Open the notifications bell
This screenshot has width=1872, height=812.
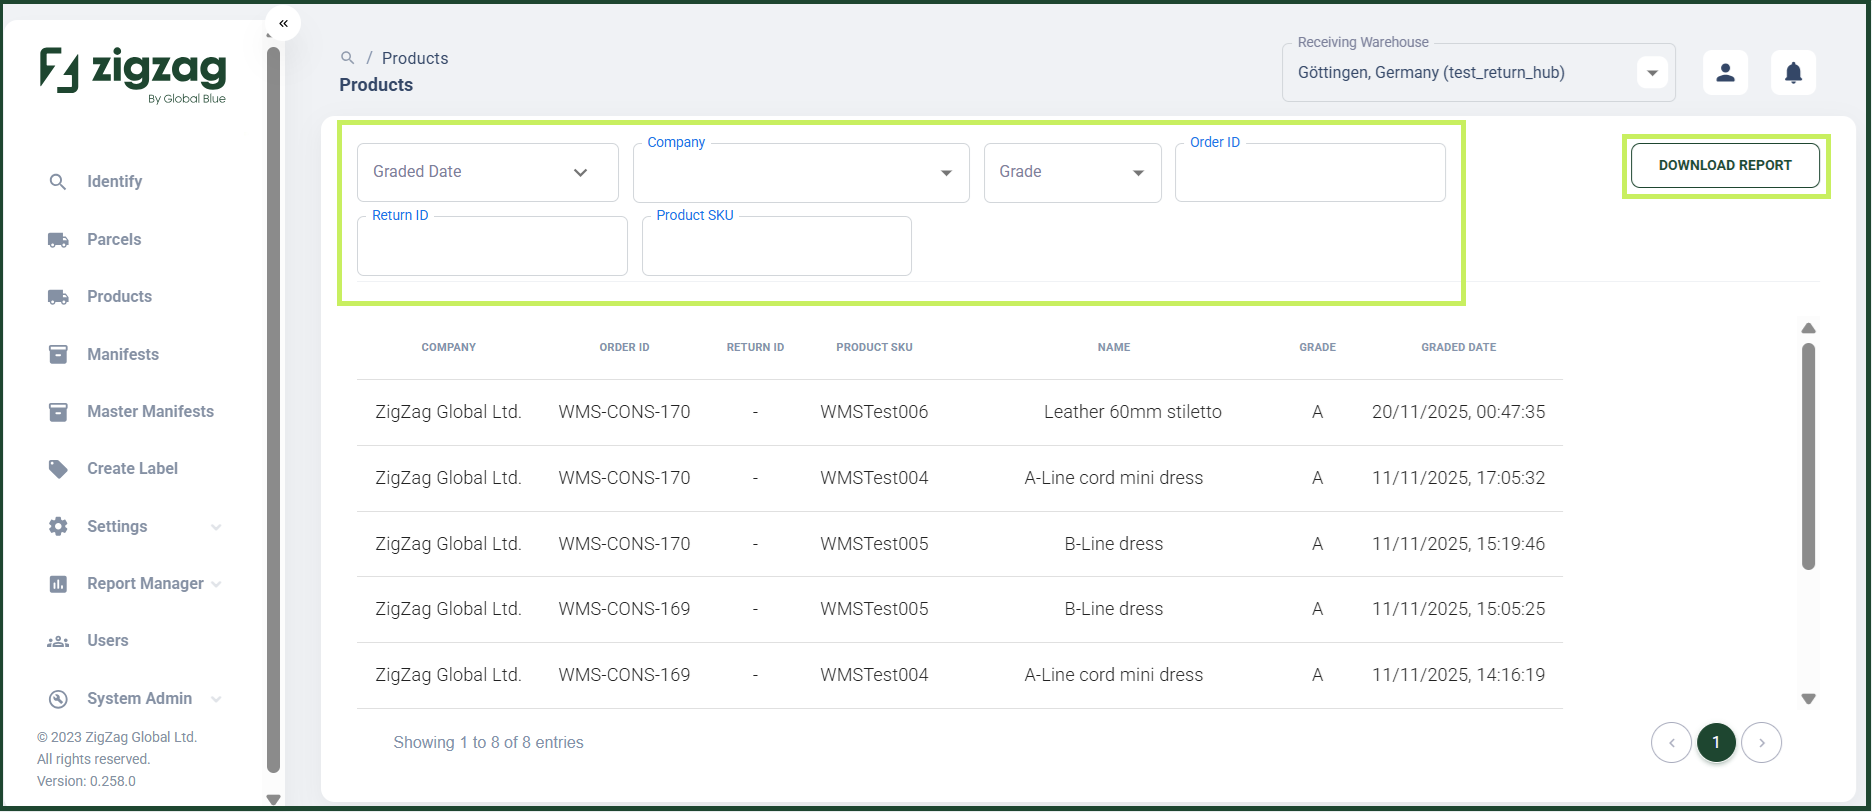[1793, 72]
